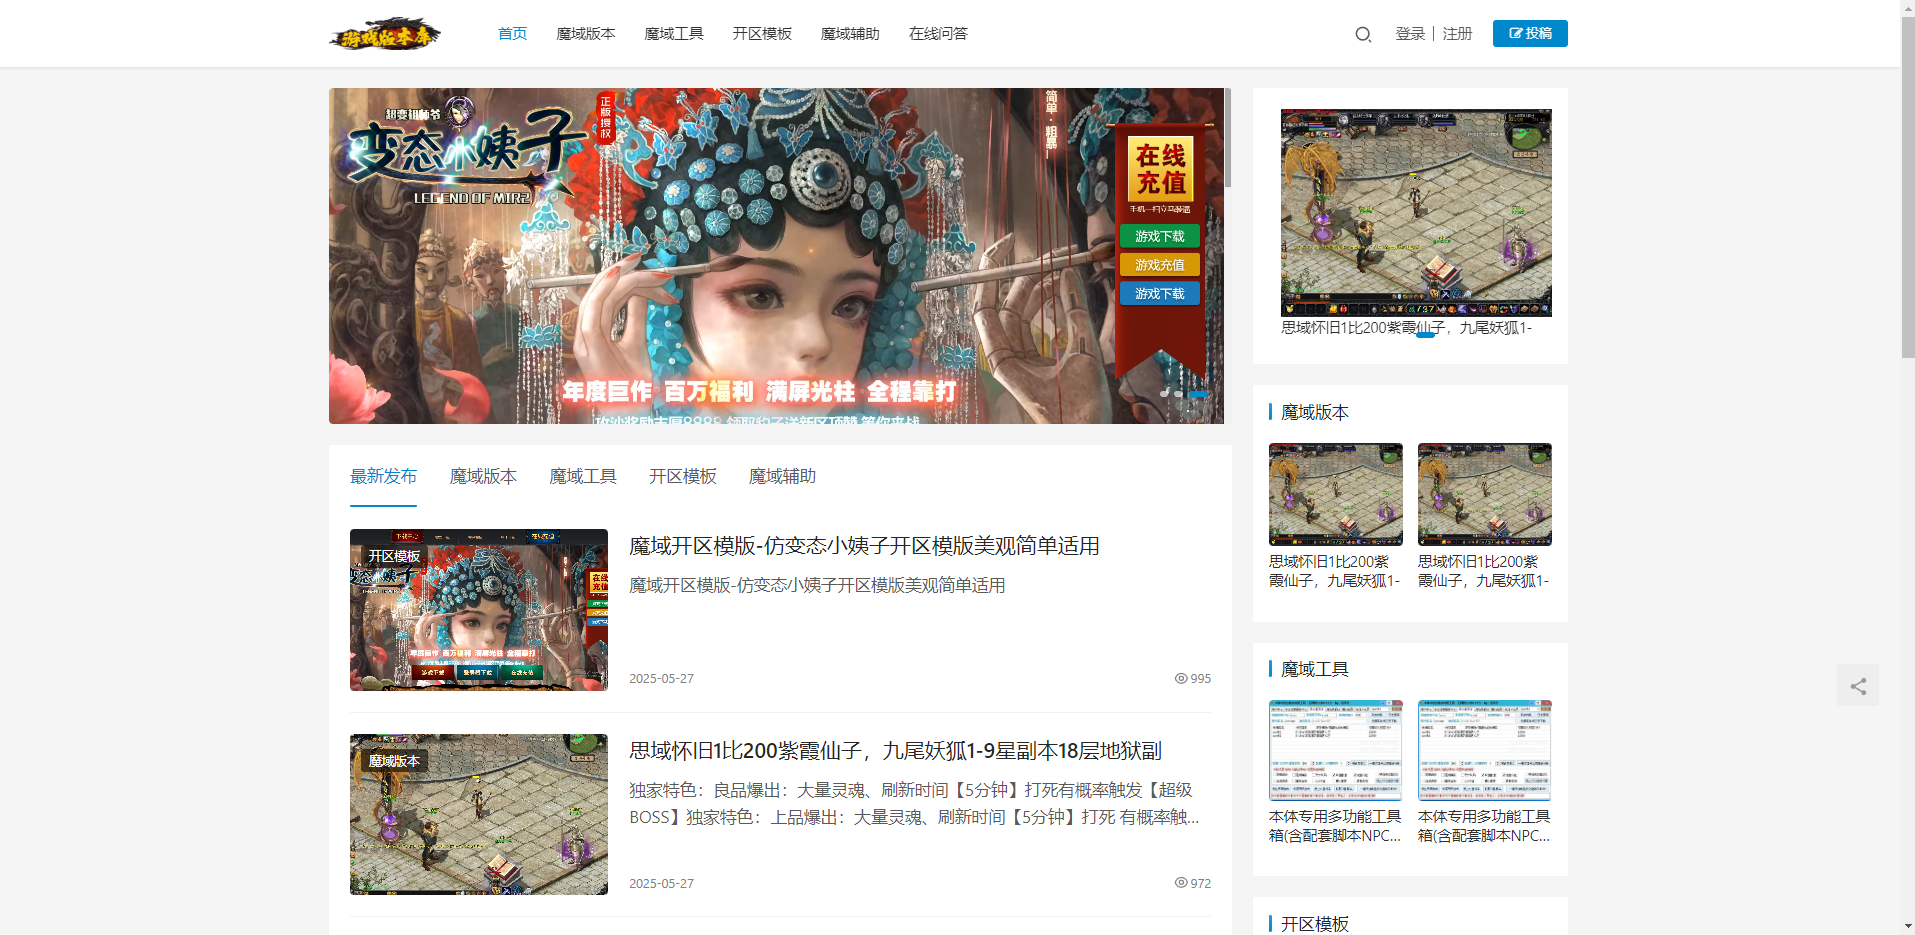This screenshot has width=1915, height=935.
Task: Click the floating share icon
Action: pos(1858,686)
